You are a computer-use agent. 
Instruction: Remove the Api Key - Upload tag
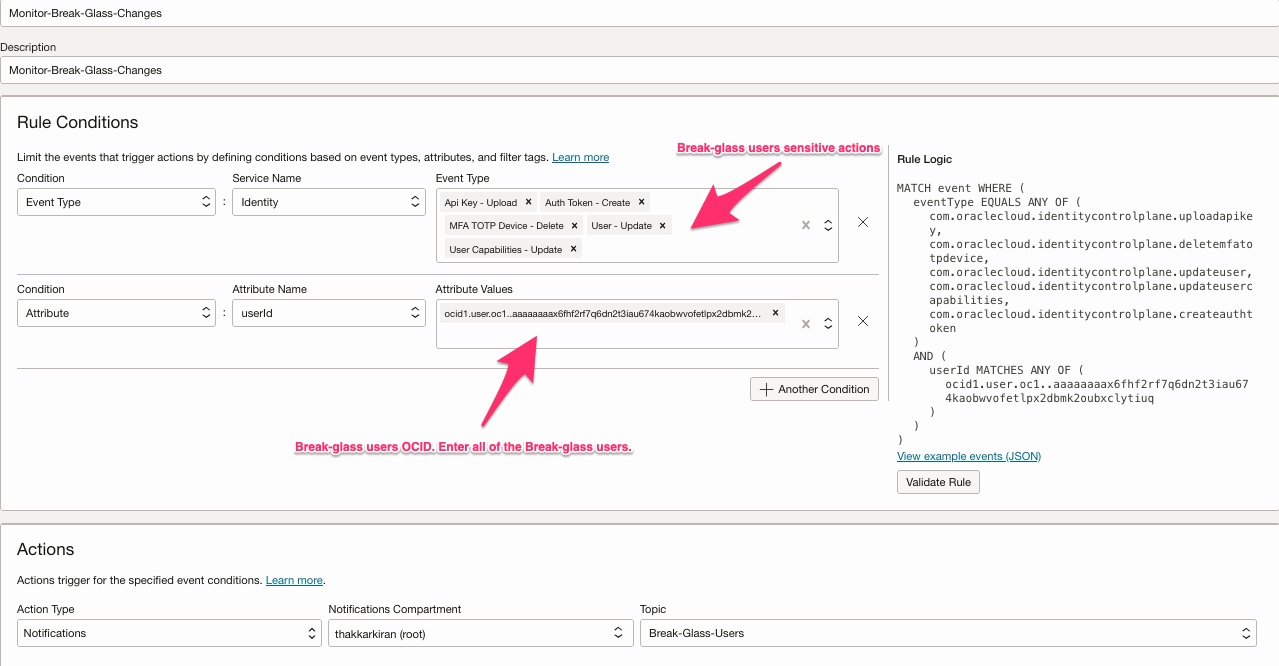tap(529, 202)
